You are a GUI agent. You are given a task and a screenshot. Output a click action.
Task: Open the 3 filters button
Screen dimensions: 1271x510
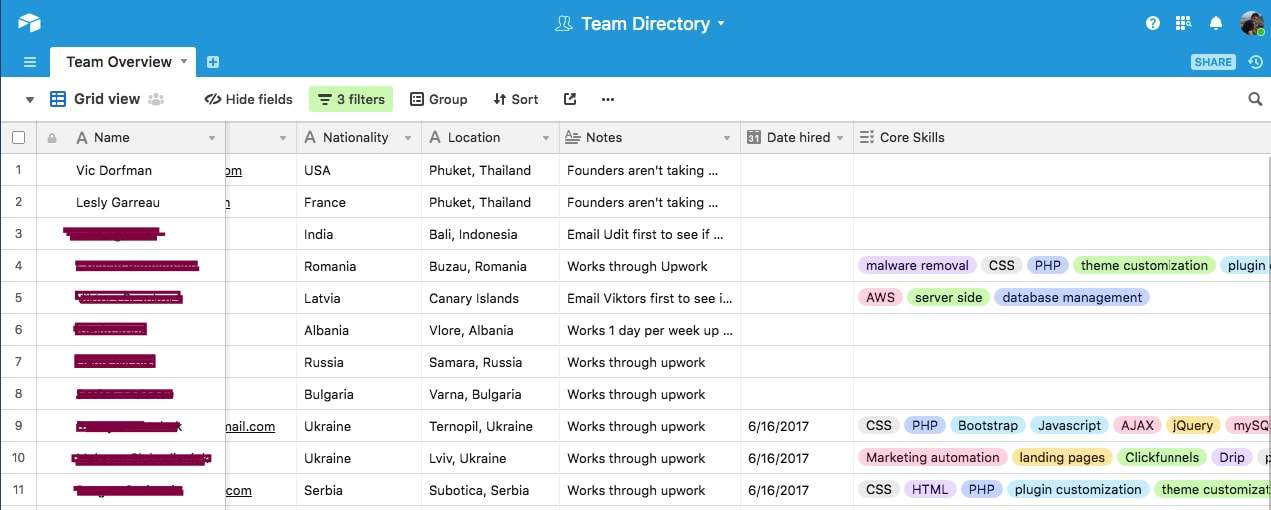coord(350,99)
